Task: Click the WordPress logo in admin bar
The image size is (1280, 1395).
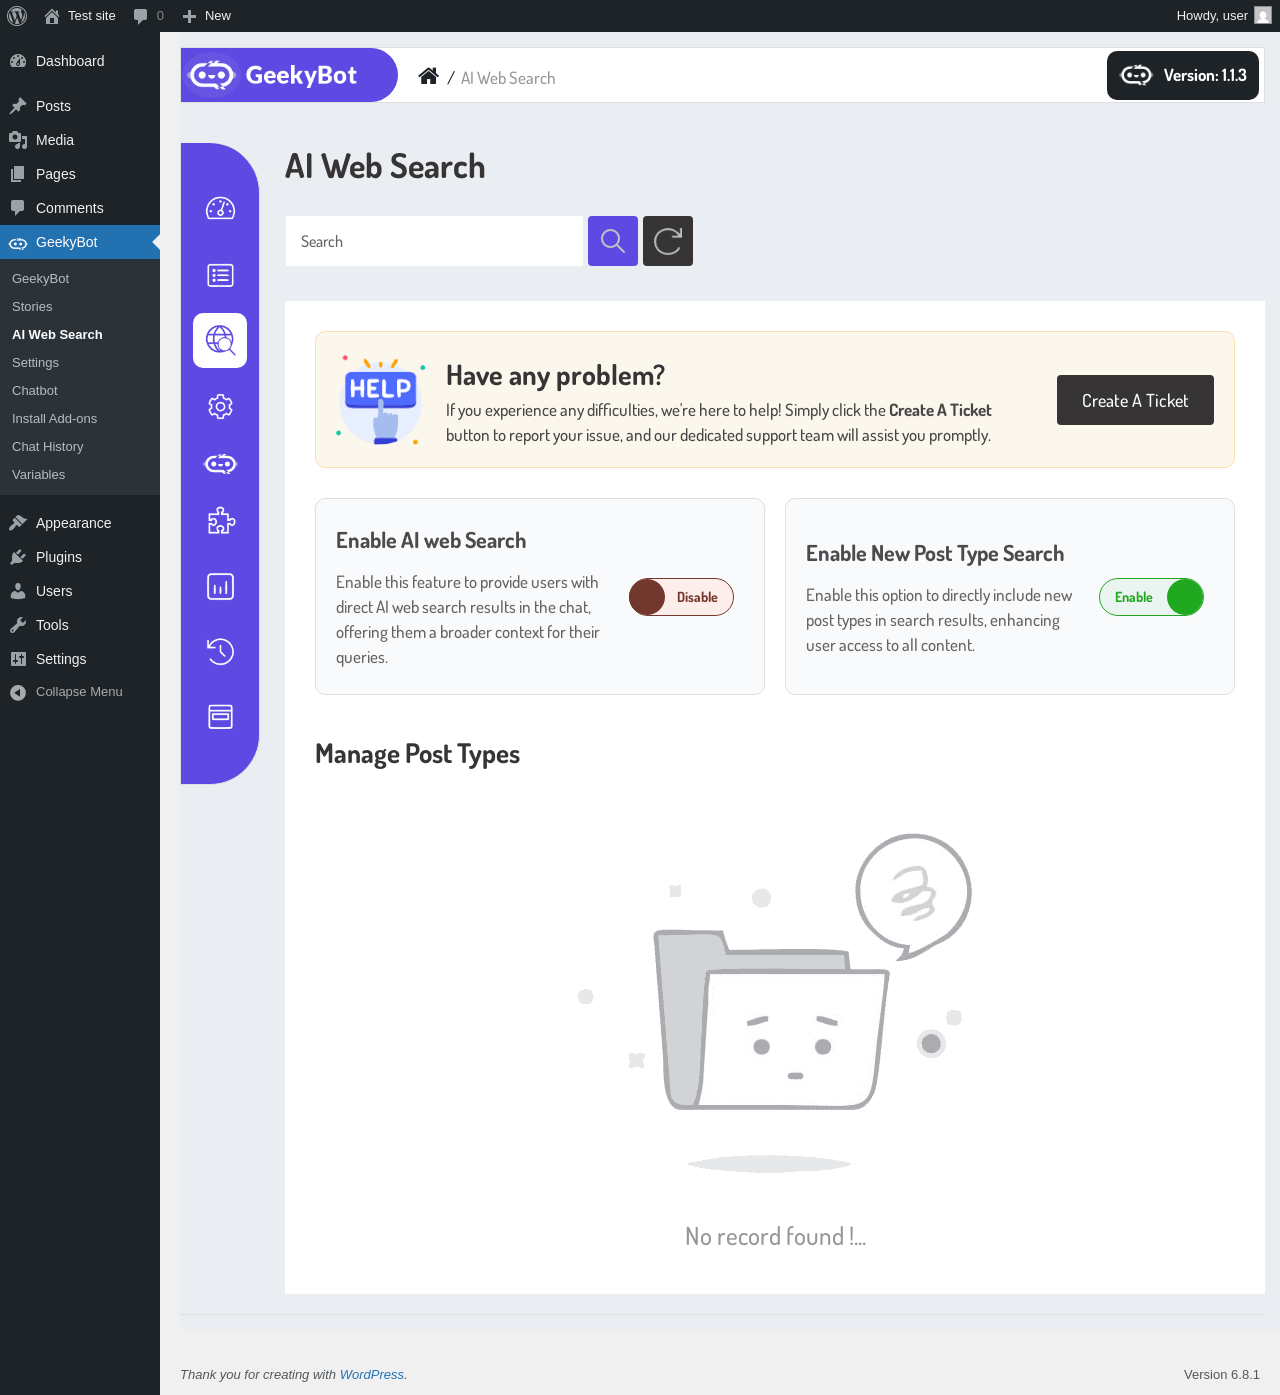Action: tap(17, 16)
